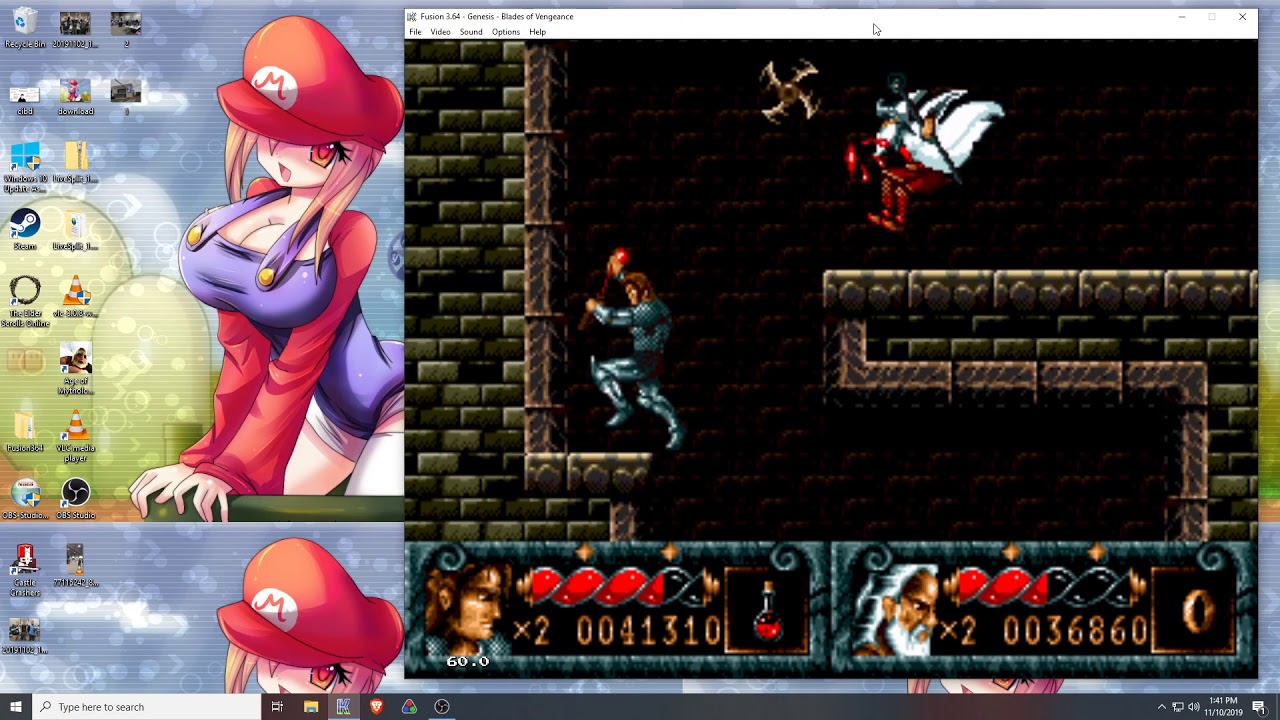Open network status tray icon
The width and height of the screenshot is (1280, 720).
coord(1177,707)
